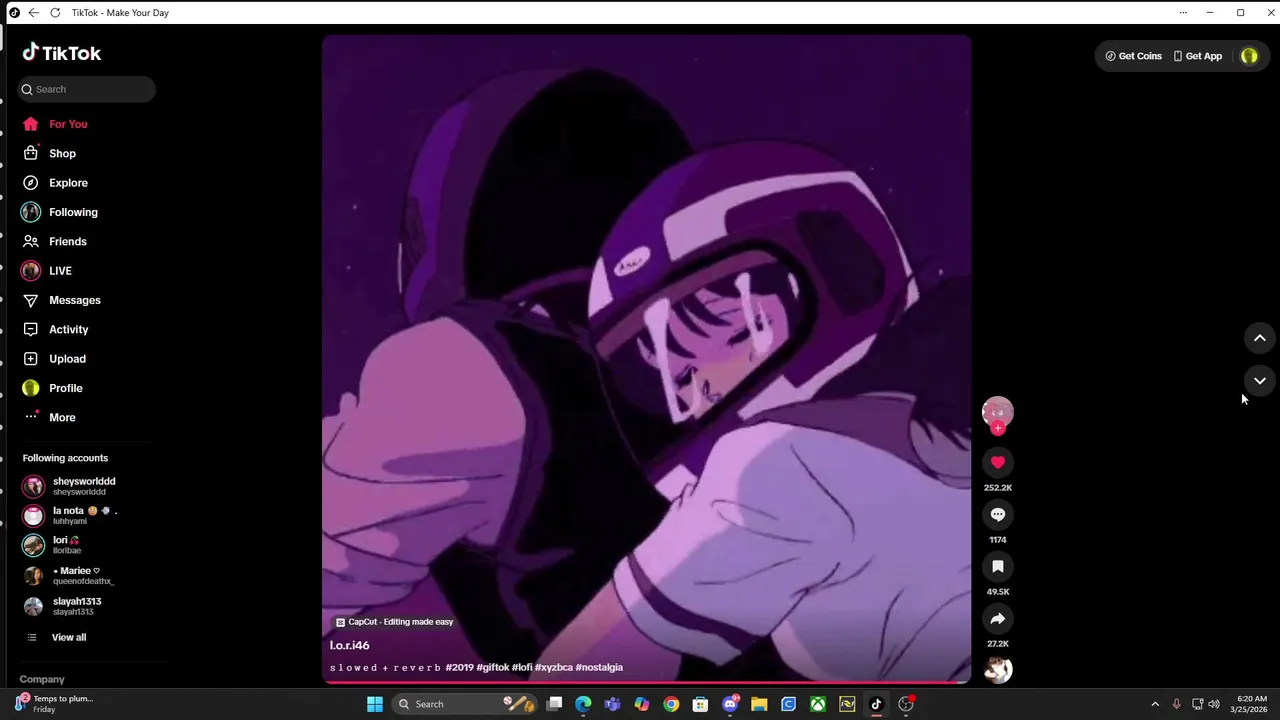
Task: Click the Activity chat icon
Action: pos(31,329)
